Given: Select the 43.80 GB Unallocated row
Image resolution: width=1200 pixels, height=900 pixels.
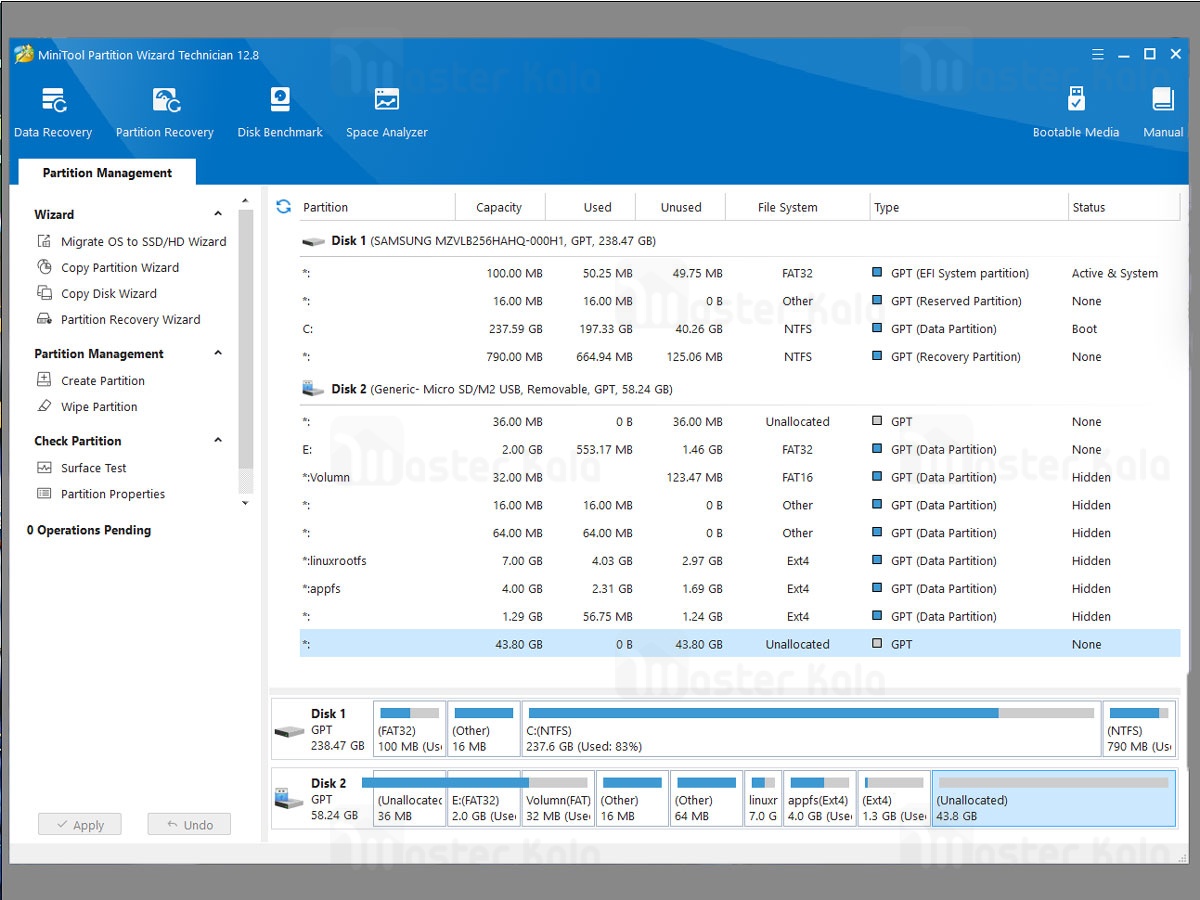Looking at the screenshot, I should point(740,645).
